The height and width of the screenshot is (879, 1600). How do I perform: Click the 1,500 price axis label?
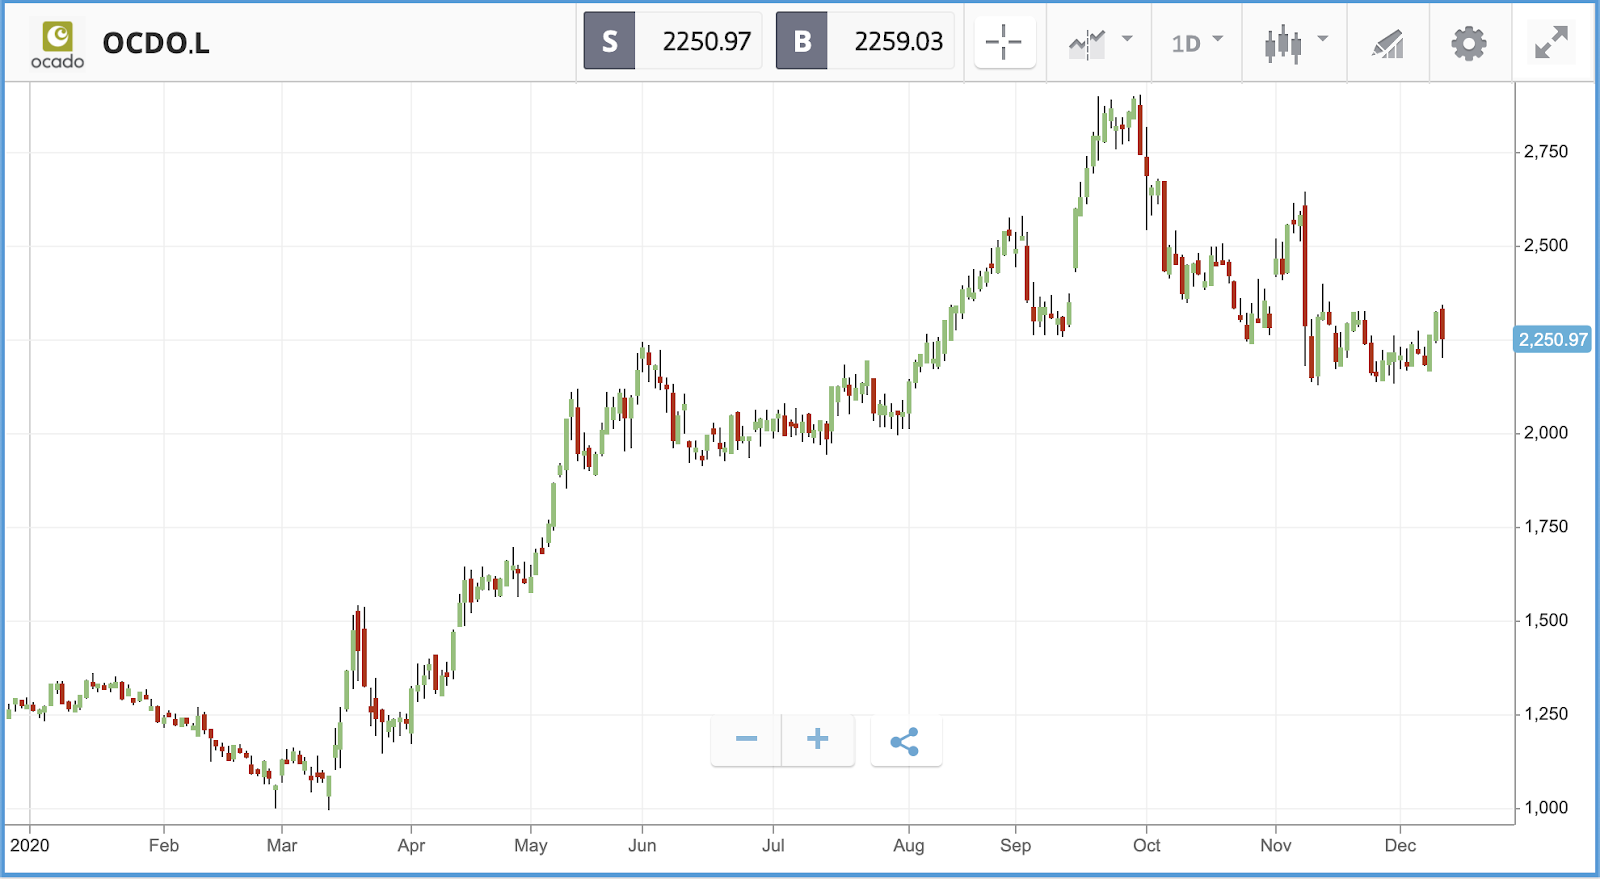(x=1545, y=621)
